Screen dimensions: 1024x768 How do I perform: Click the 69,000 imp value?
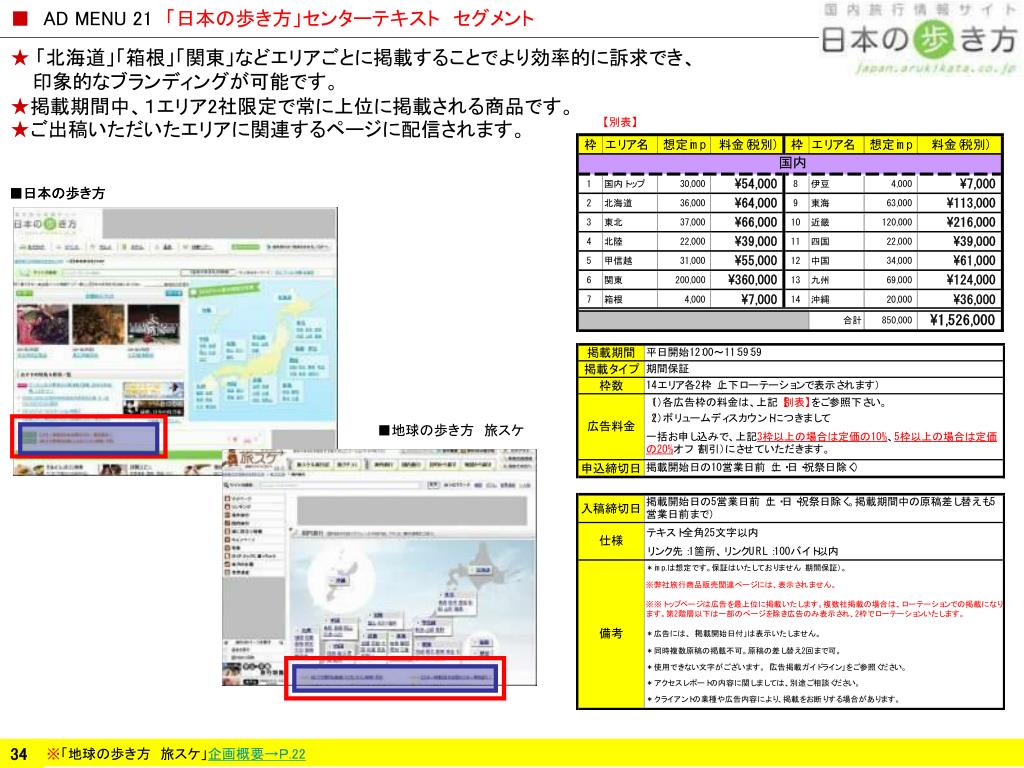(899, 280)
